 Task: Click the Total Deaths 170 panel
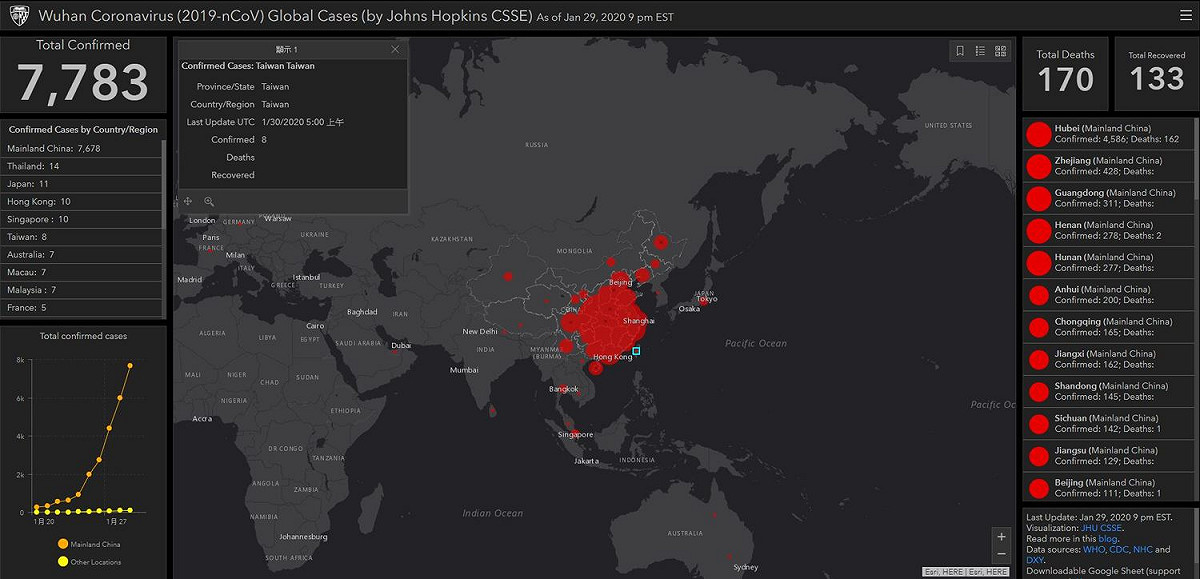point(1065,73)
